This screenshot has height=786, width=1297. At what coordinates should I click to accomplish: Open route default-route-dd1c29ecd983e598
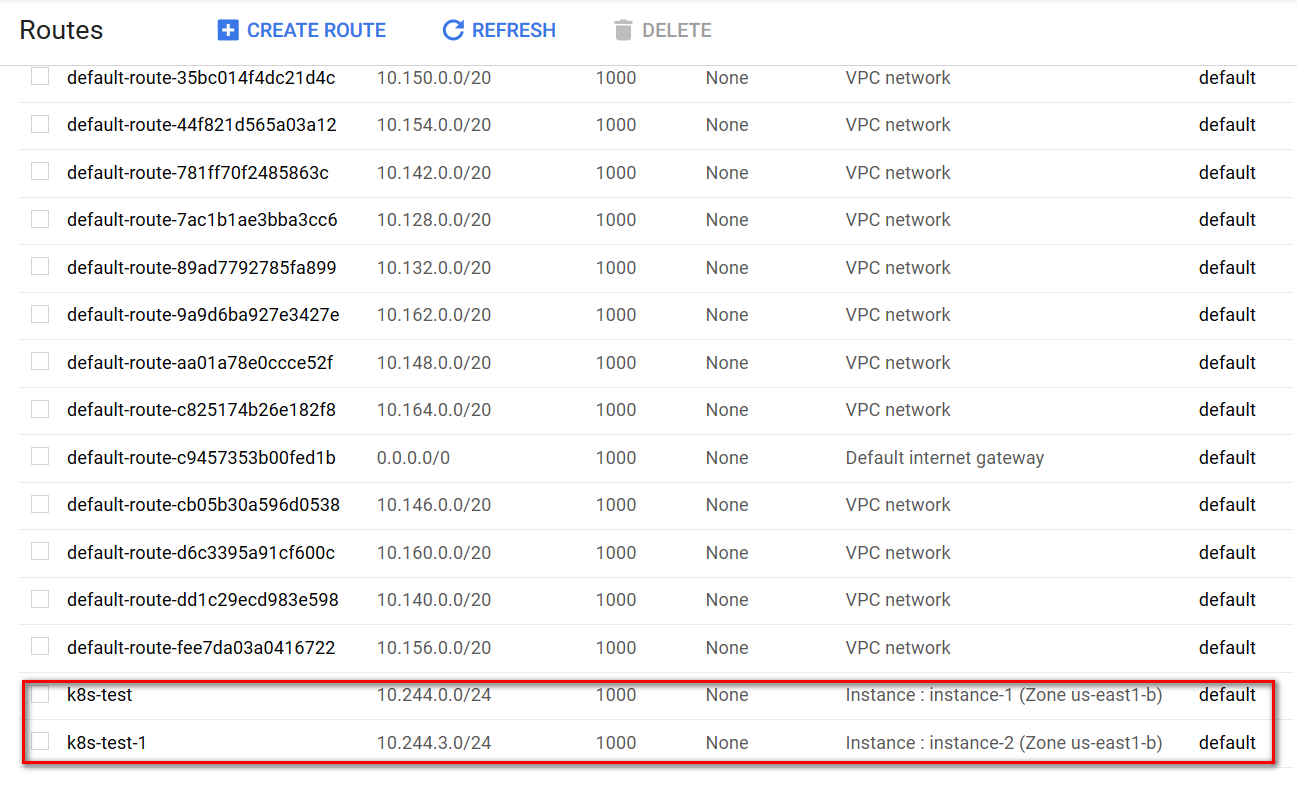click(x=202, y=600)
